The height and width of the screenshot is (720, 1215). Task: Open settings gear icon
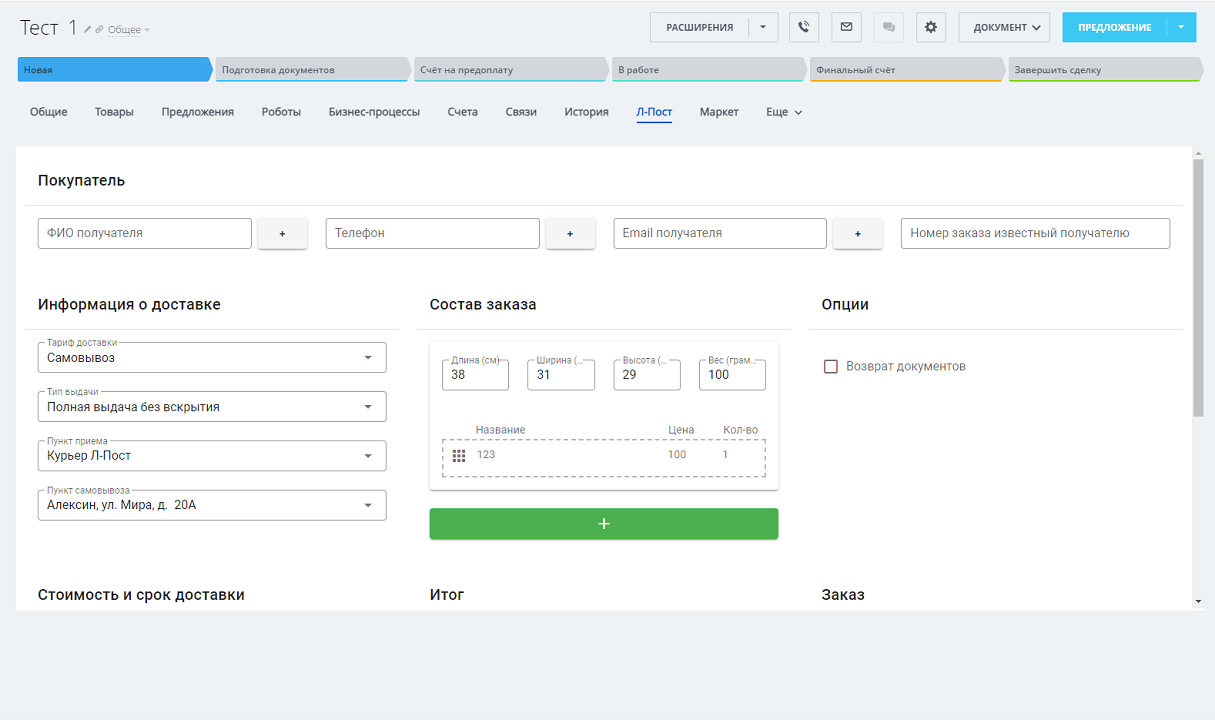(x=931, y=27)
